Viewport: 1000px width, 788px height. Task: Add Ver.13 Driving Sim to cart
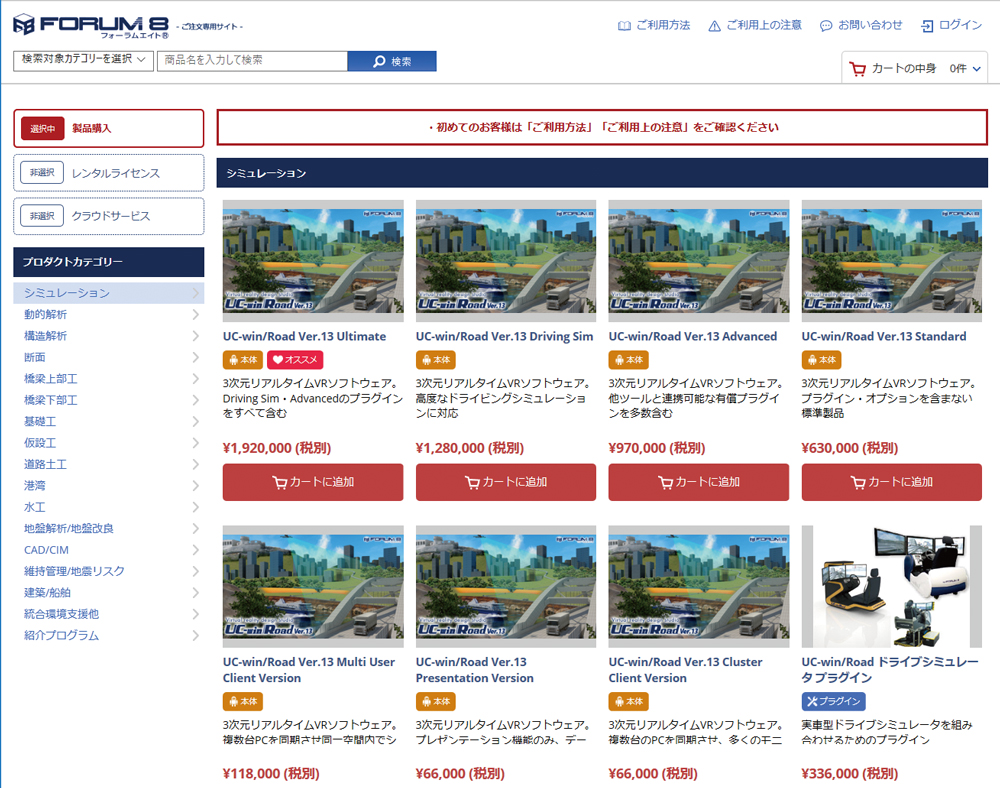coord(506,482)
